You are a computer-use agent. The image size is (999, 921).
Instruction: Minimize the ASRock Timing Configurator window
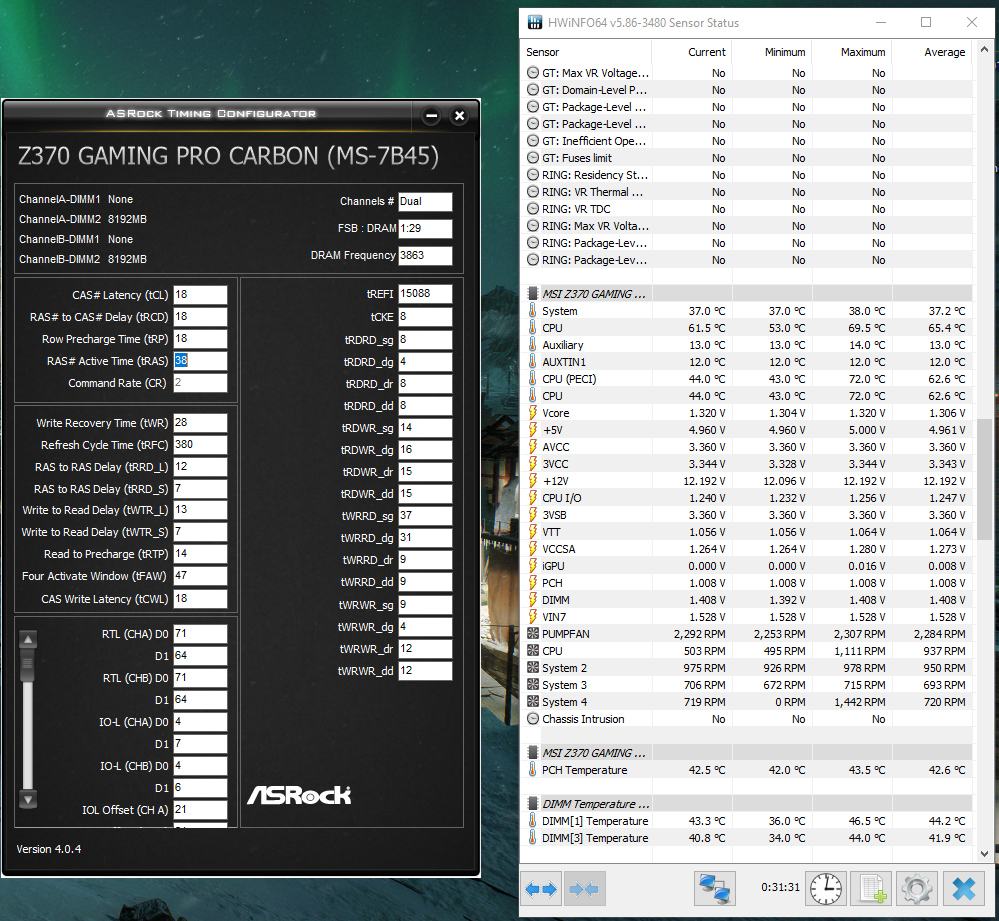[x=431, y=116]
